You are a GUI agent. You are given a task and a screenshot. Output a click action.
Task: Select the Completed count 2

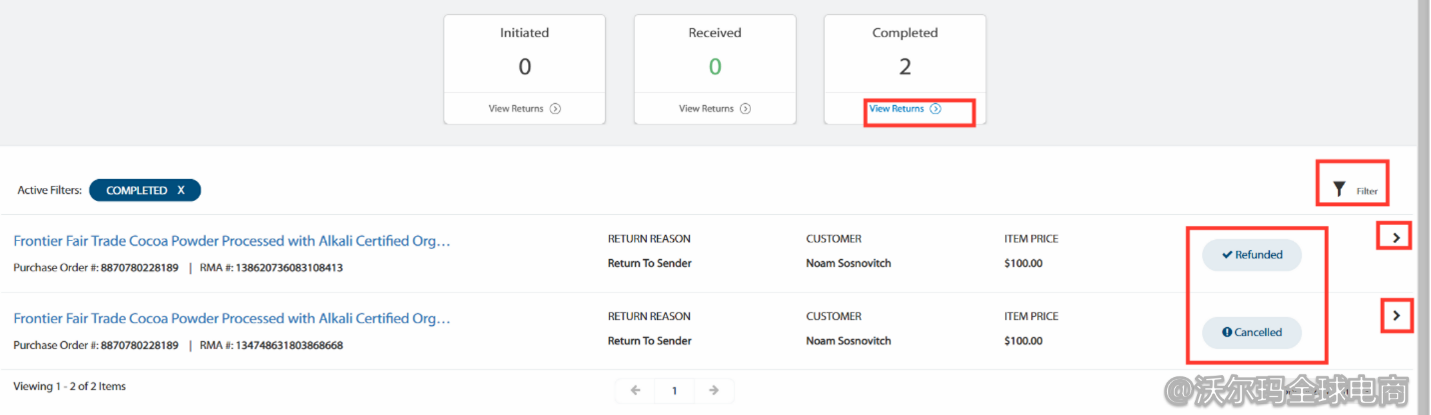(905, 68)
